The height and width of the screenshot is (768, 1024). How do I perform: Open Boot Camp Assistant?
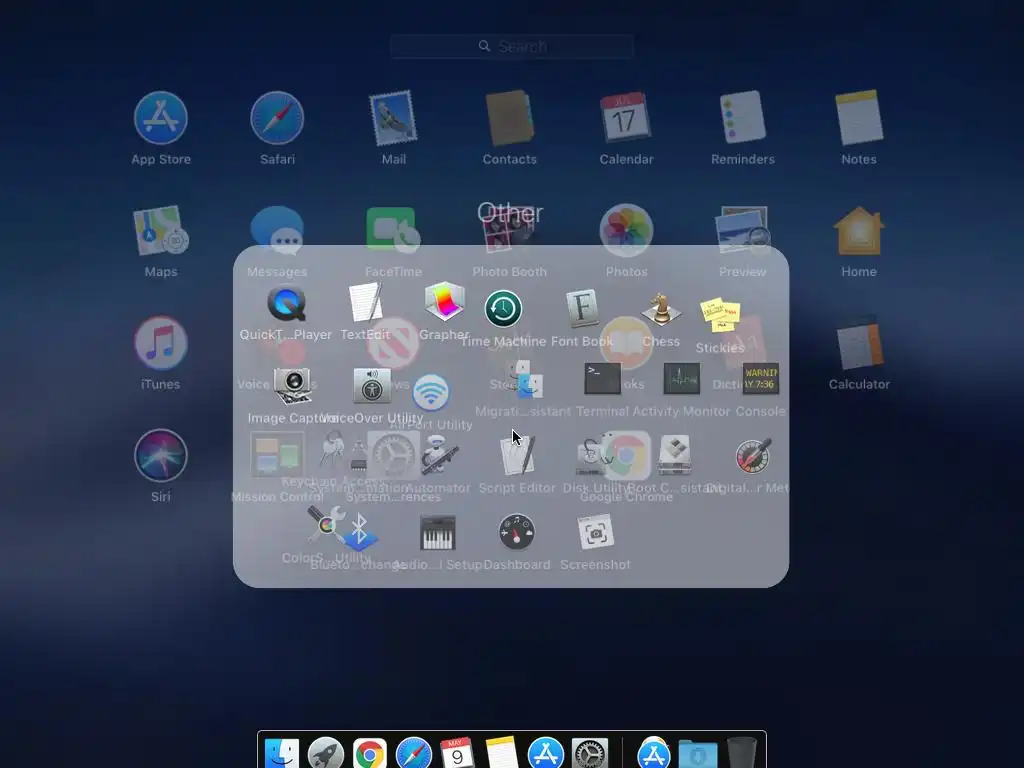coord(675,455)
